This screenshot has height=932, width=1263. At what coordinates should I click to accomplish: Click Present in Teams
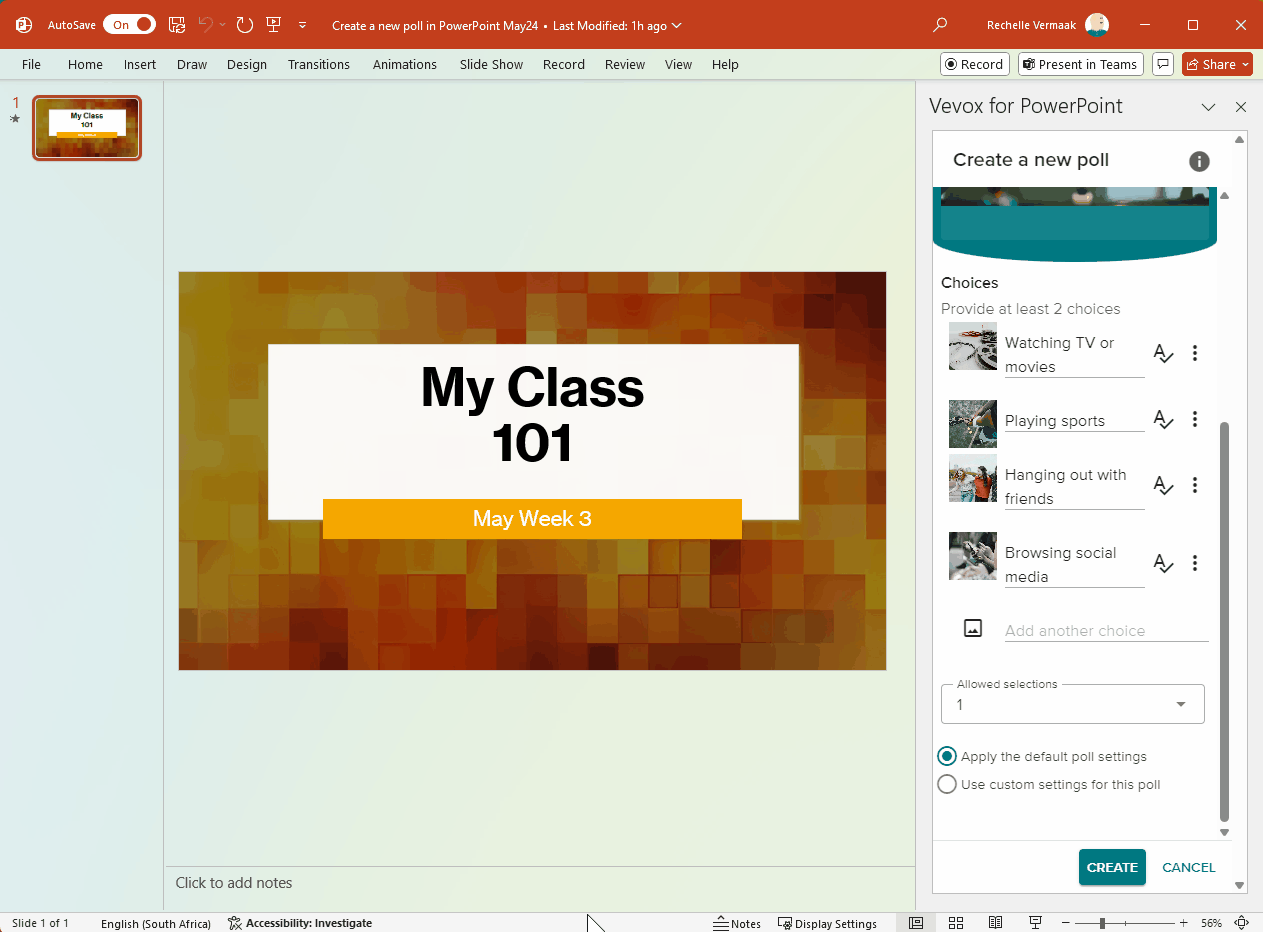[x=1080, y=63]
